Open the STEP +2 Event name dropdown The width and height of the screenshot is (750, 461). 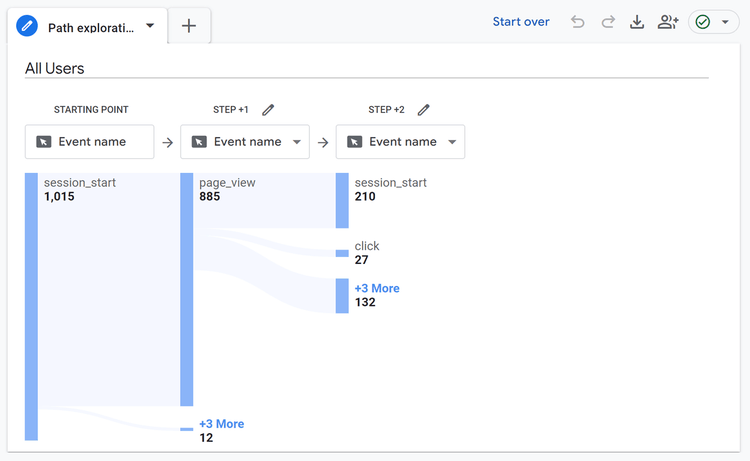coord(400,142)
